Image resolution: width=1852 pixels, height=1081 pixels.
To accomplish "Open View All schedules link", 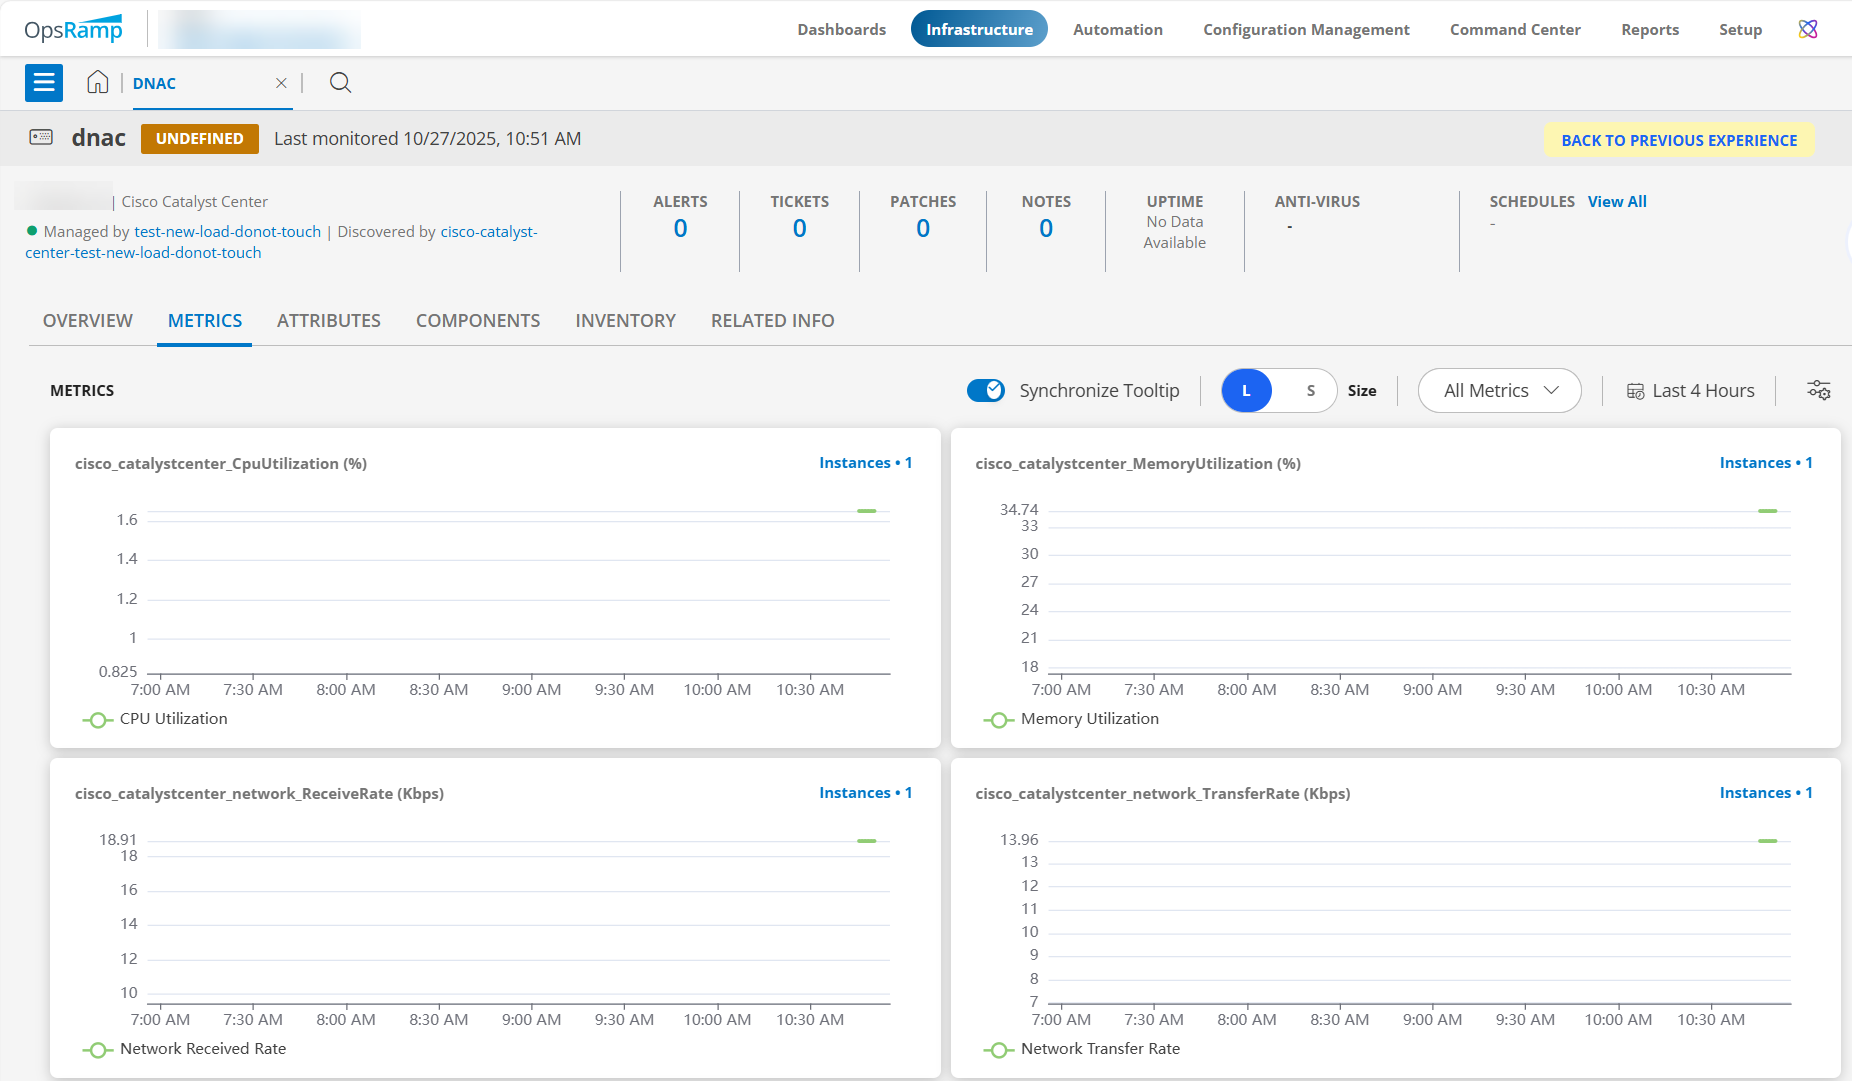I will tap(1616, 202).
